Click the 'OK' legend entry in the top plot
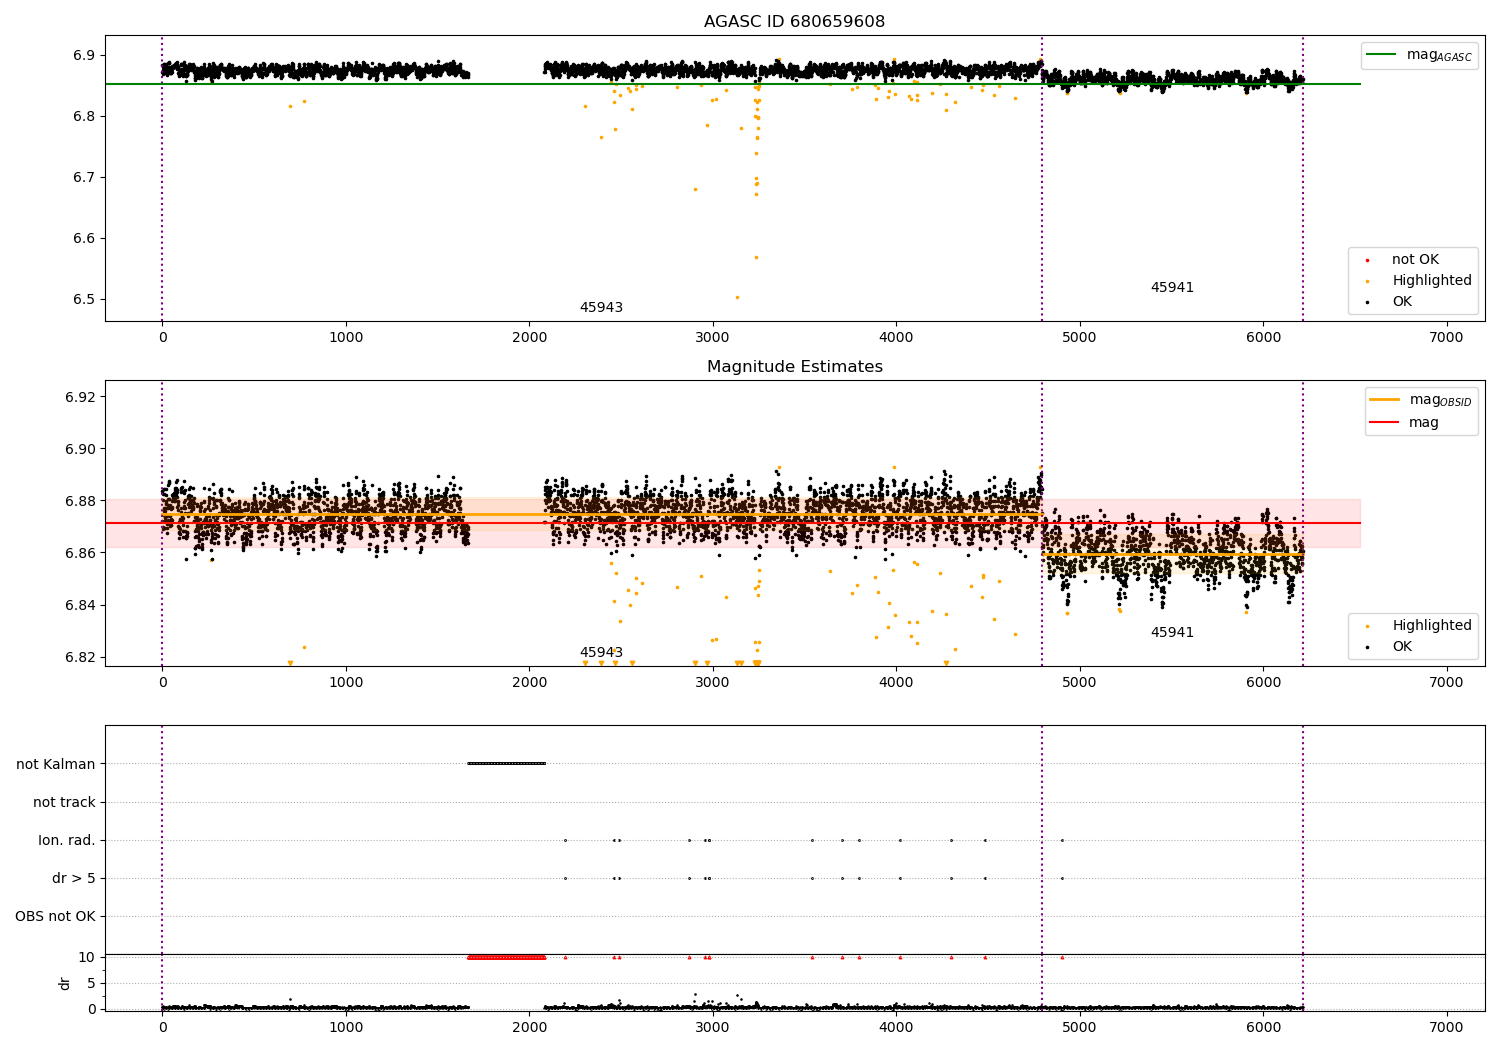The width and height of the screenshot is (1500, 1050). [x=1402, y=302]
